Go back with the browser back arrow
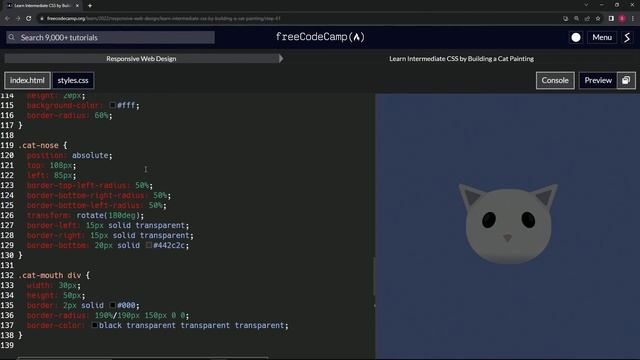 [x=7, y=18]
